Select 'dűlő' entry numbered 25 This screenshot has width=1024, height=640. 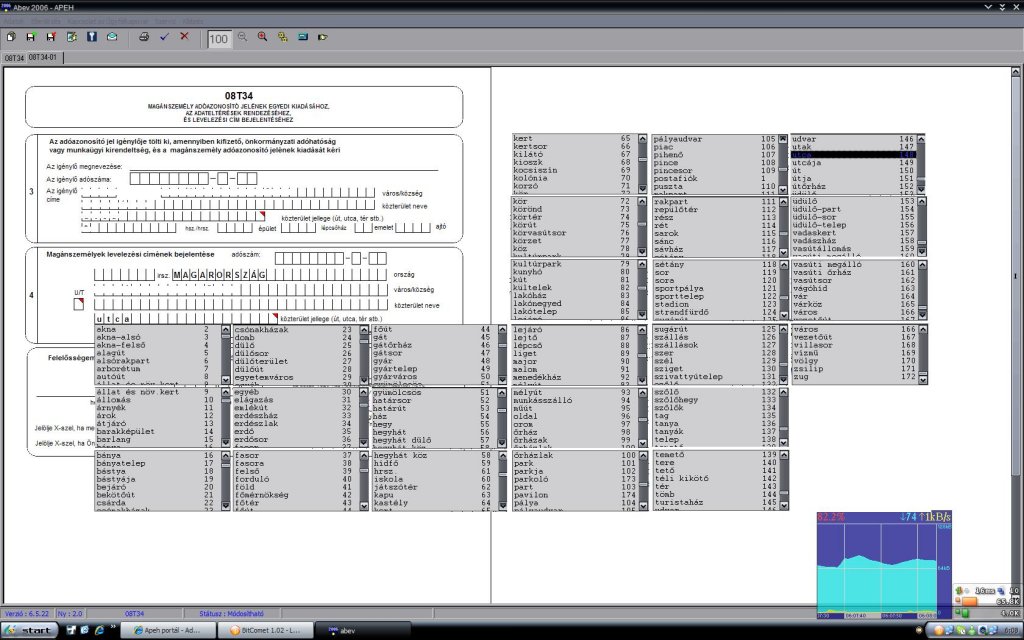(294, 345)
